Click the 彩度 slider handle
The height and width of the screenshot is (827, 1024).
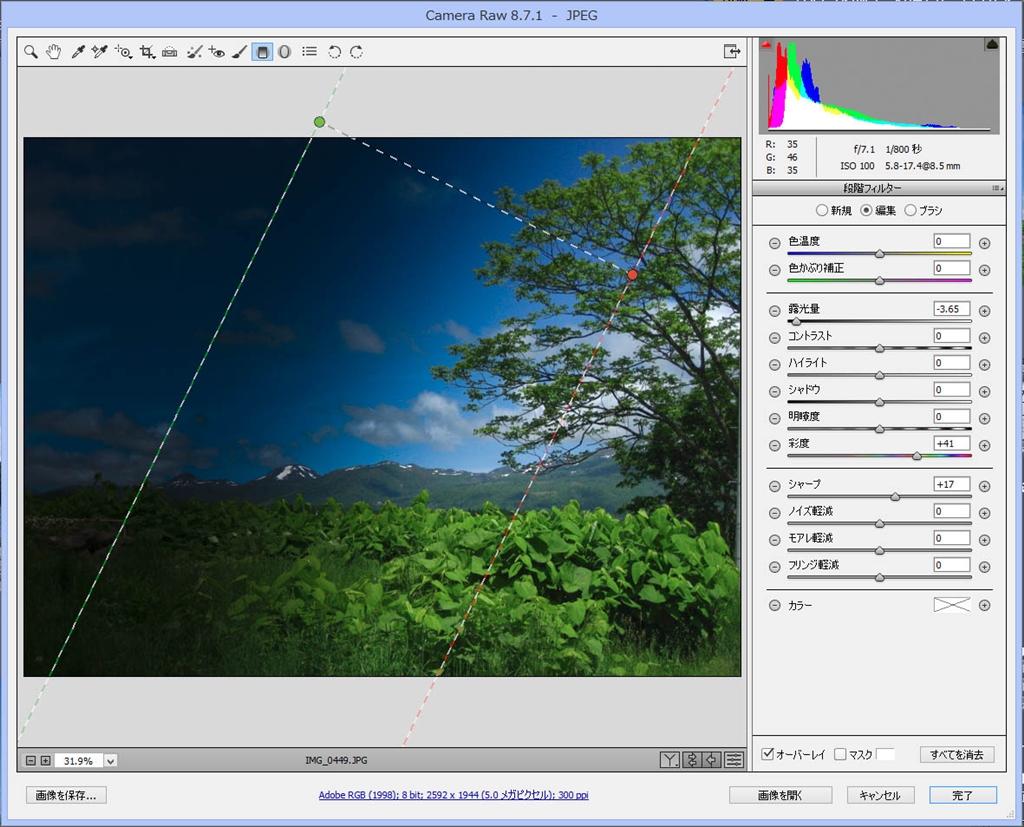[917, 455]
